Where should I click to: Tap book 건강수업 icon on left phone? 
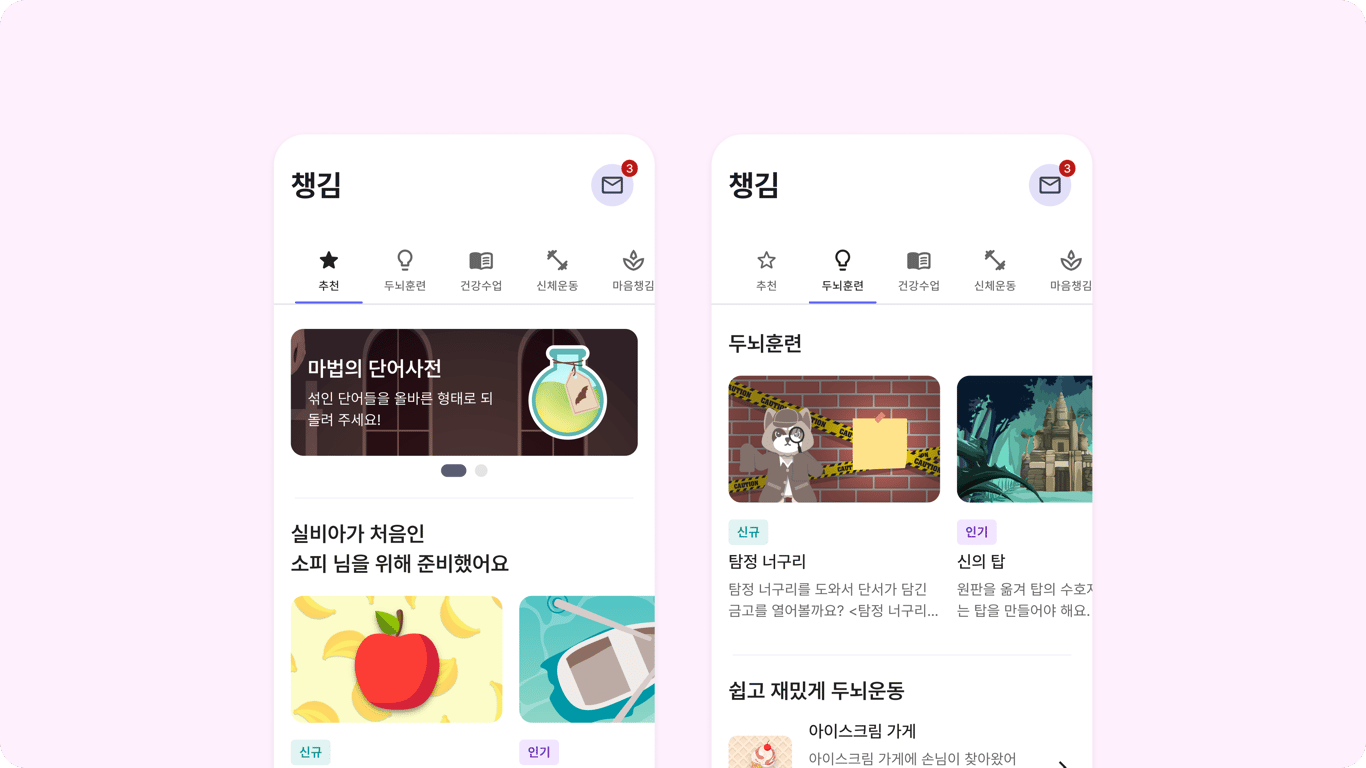tap(481, 260)
